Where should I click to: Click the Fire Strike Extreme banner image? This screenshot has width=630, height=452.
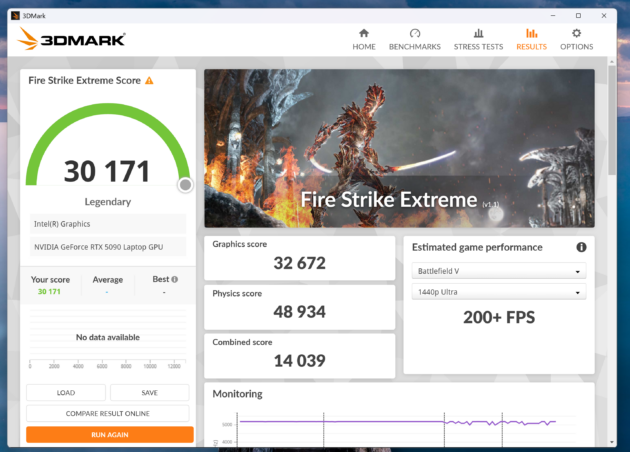pos(399,148)
